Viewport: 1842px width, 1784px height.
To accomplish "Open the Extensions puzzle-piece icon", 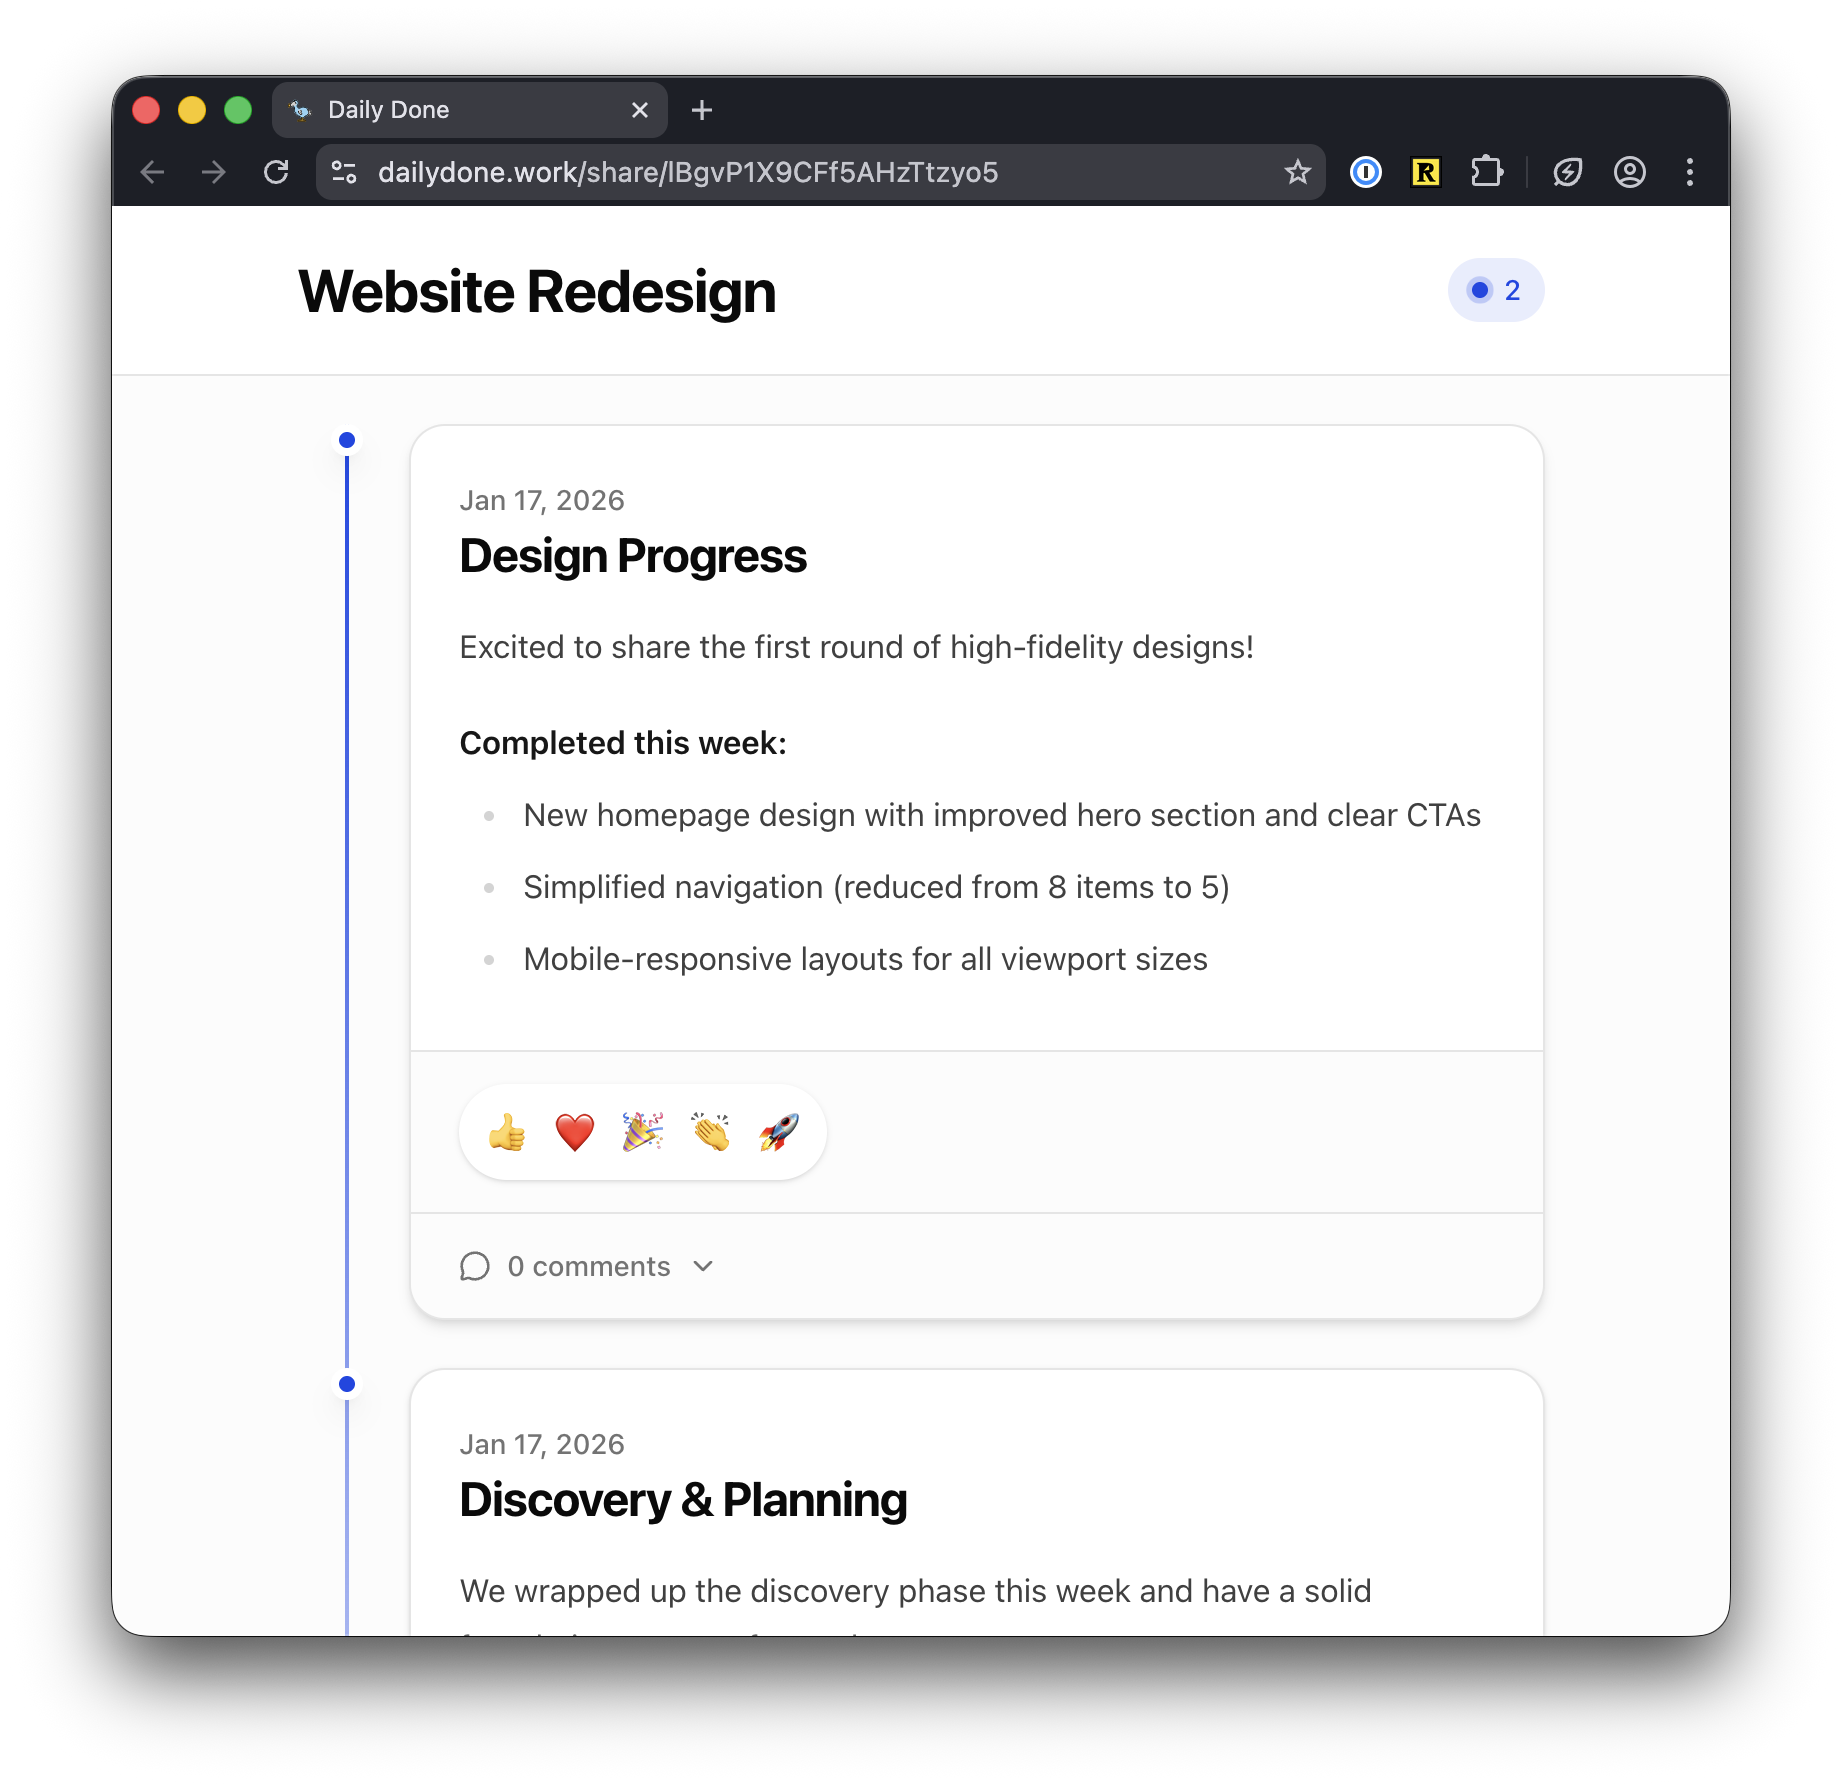I will (x=1486, y=172).
